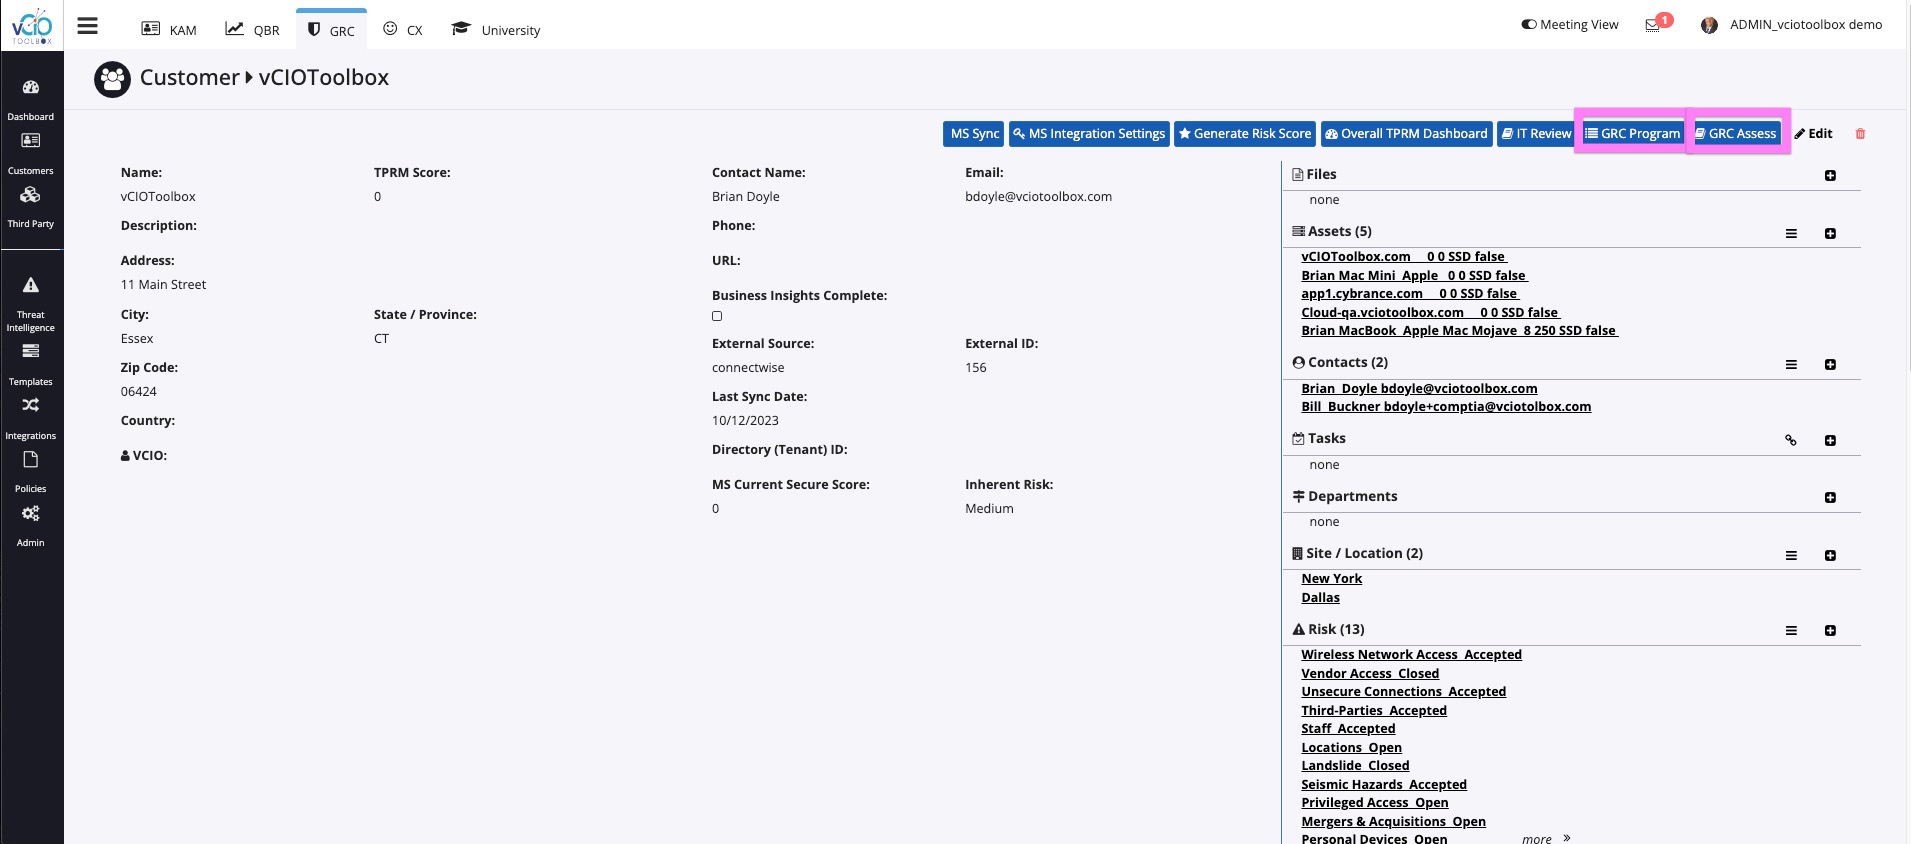Open Wireless Network Access Accepted risk
The width and height of the screenshot is (1911, 844).
click(x=1411, y=655)
